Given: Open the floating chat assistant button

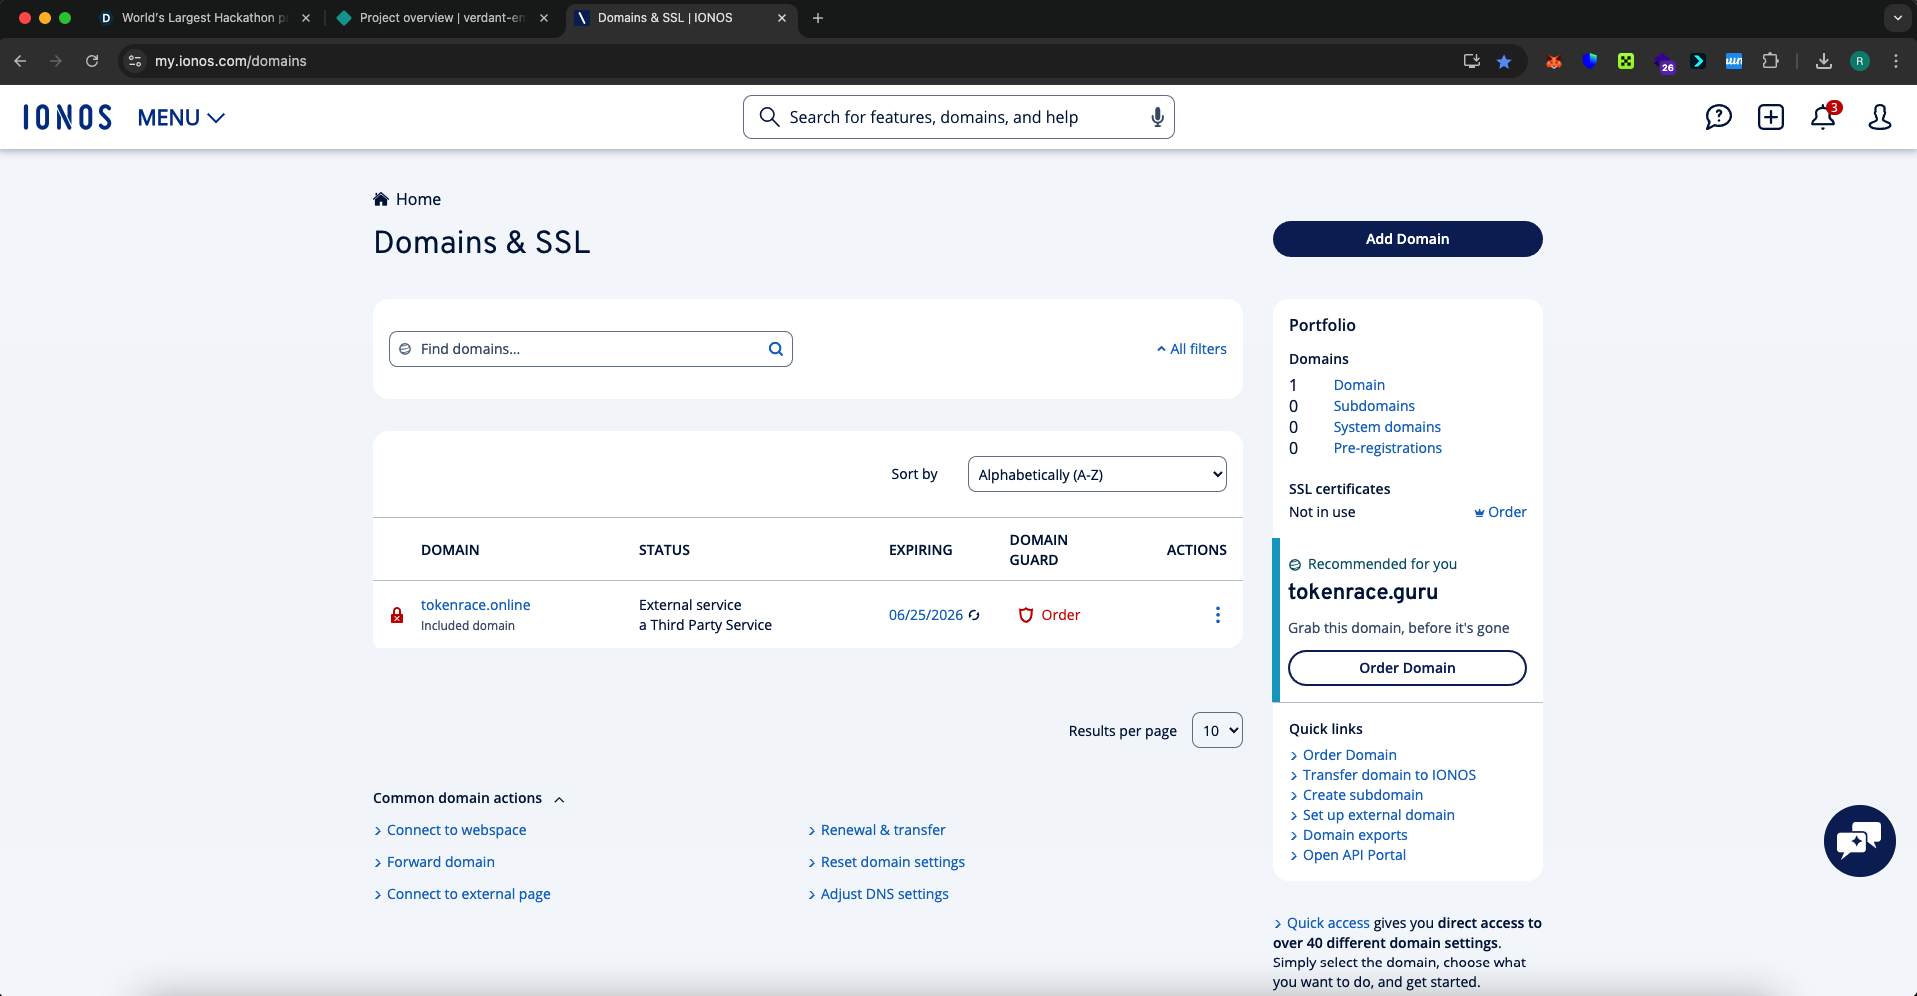Looking at the screenshot, I should 1859,841.
